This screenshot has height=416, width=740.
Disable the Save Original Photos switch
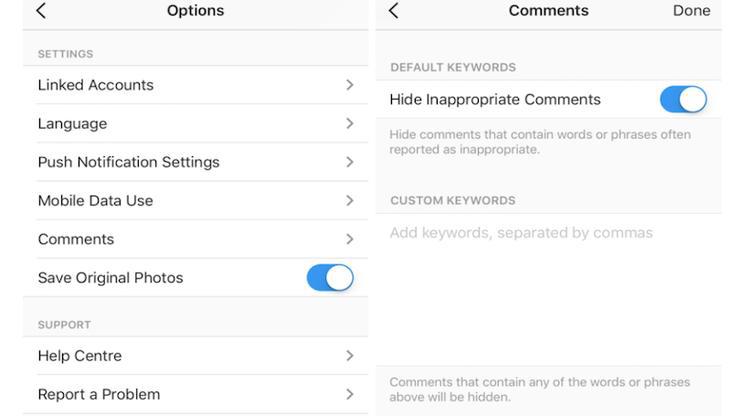(330, 278)
